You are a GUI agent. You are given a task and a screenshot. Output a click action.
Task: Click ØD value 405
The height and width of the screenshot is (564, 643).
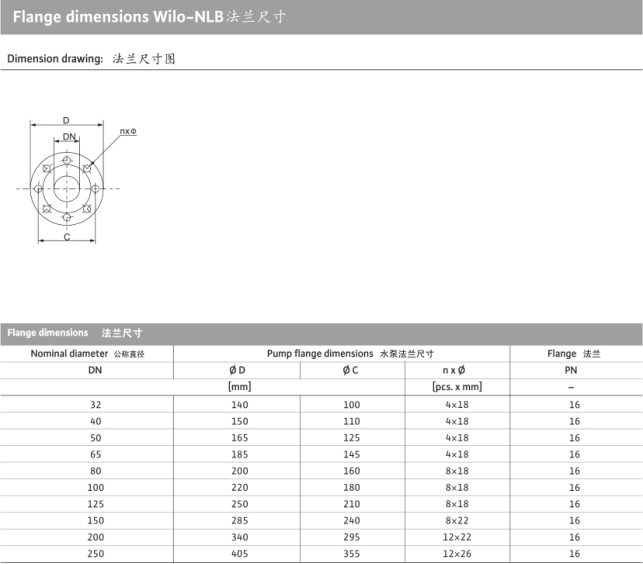tap(240, 553)
